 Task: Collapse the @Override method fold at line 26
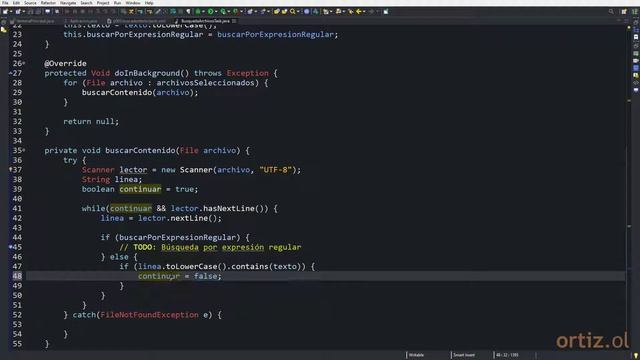[24, 63]
